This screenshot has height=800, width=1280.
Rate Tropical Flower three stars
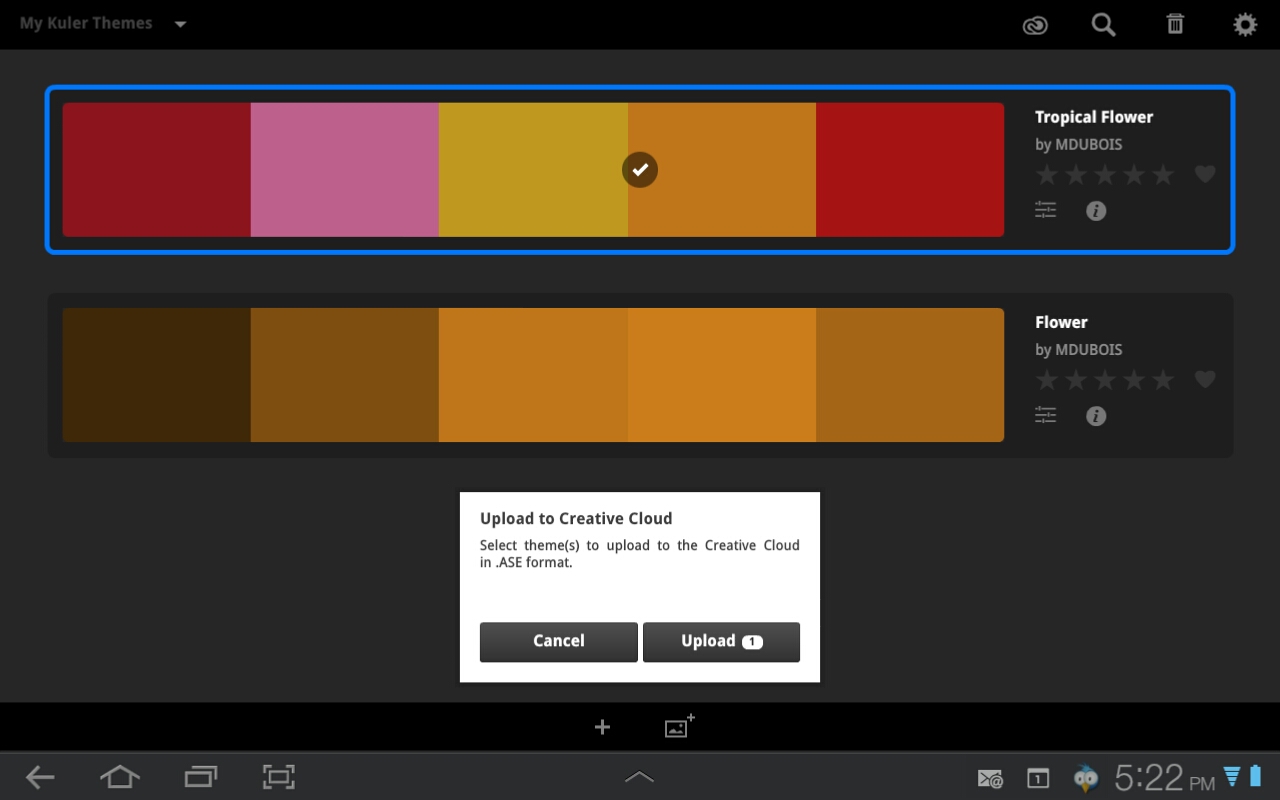[x=1105, y=175]
